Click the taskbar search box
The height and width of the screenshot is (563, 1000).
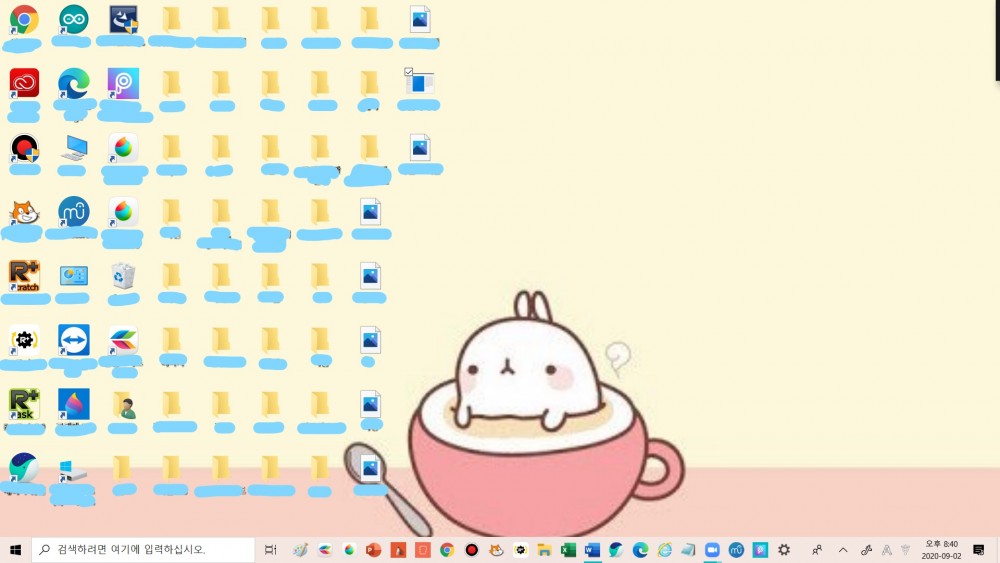click(x=143, y=550)
